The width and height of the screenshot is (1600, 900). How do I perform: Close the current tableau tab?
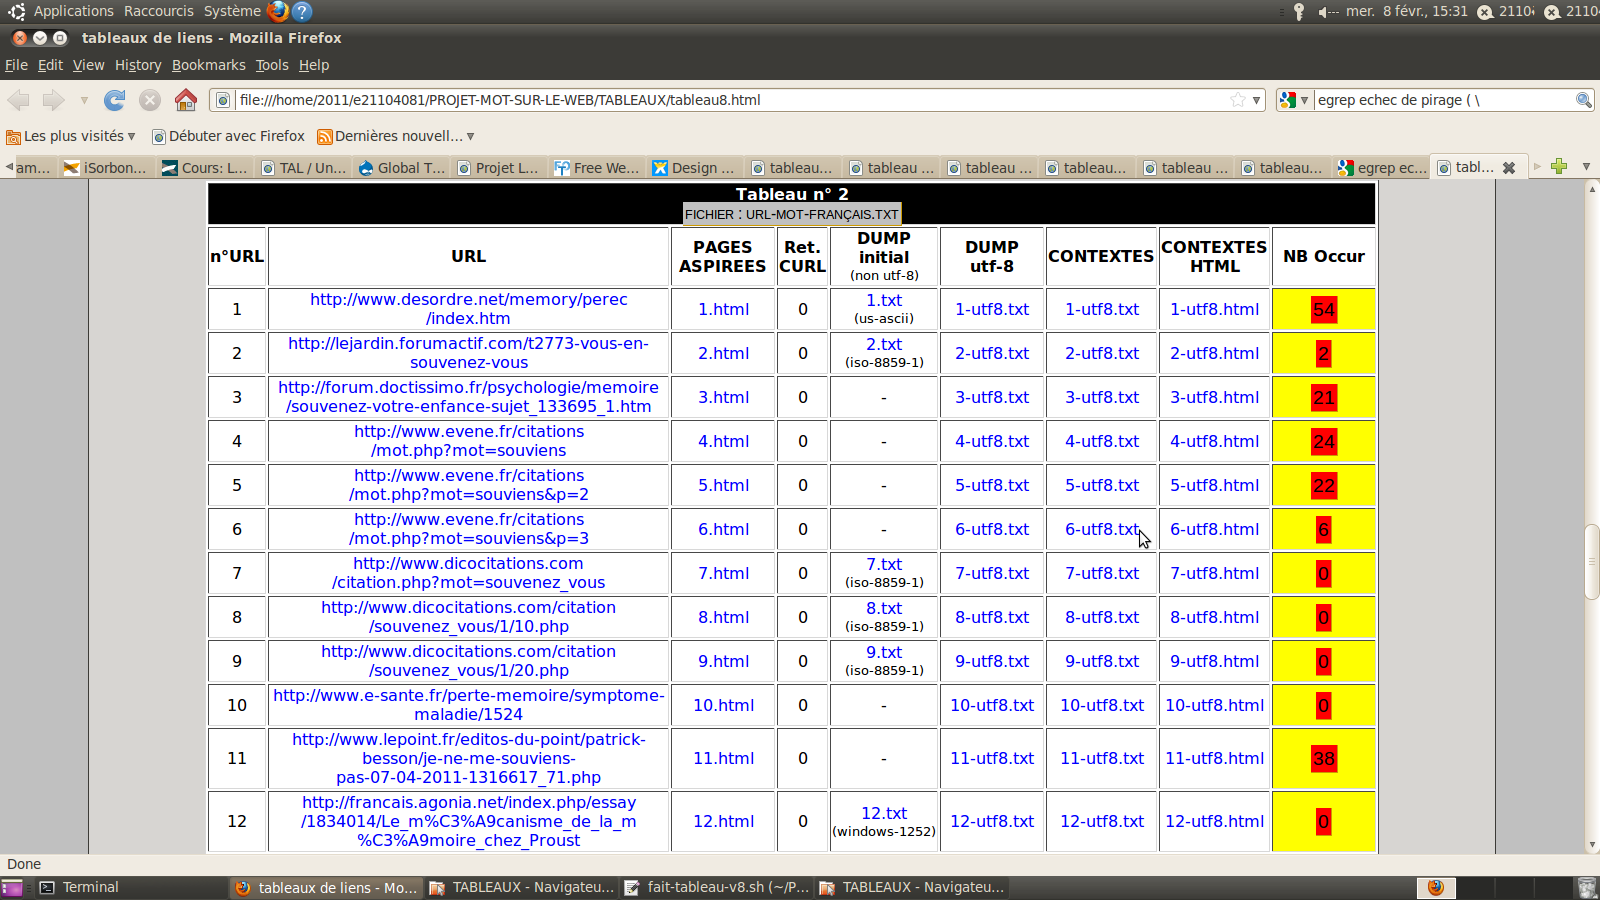pos(1509,168)
